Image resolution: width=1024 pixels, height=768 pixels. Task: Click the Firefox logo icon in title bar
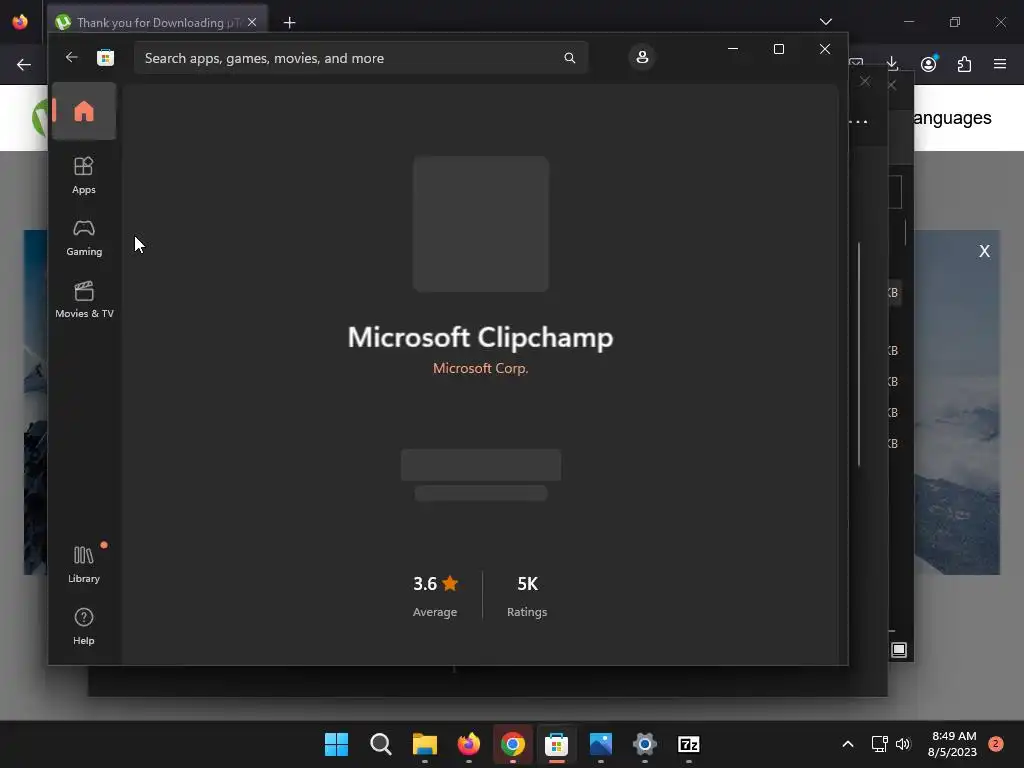[20, 22]
